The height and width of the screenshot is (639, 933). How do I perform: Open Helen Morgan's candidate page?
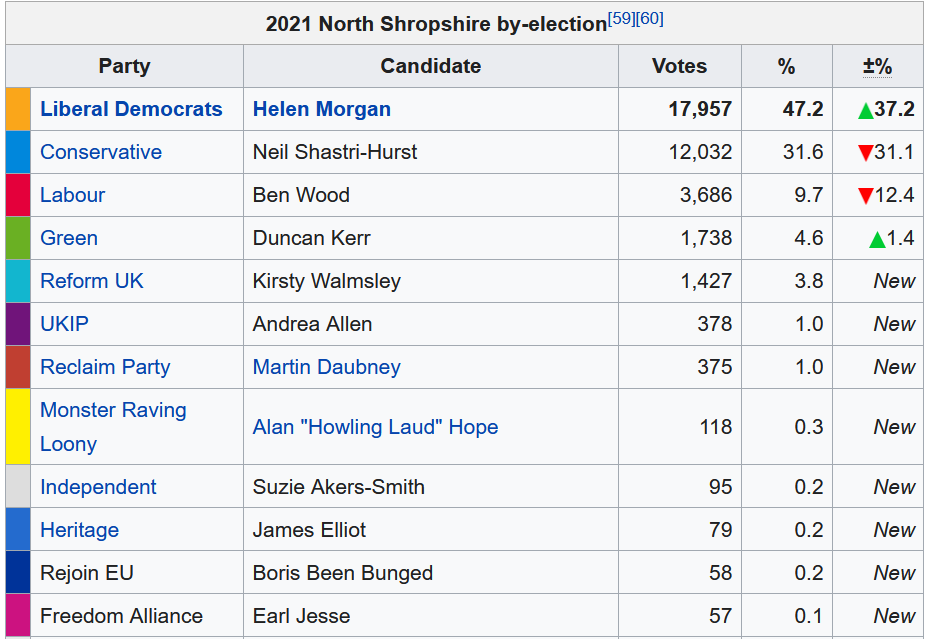pos(322,109)
